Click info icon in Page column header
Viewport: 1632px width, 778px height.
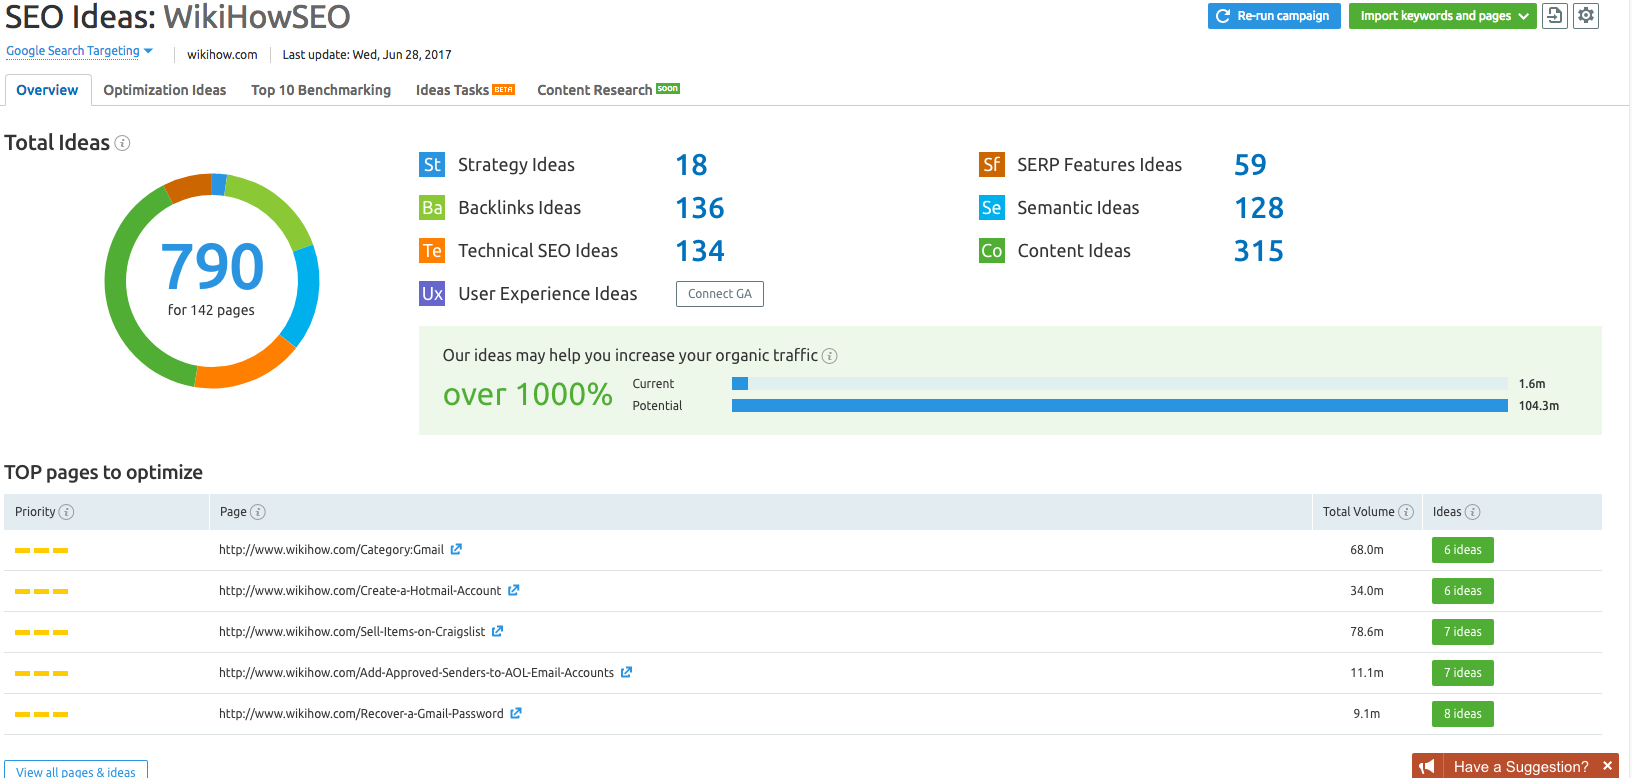(x=257, y=512)
